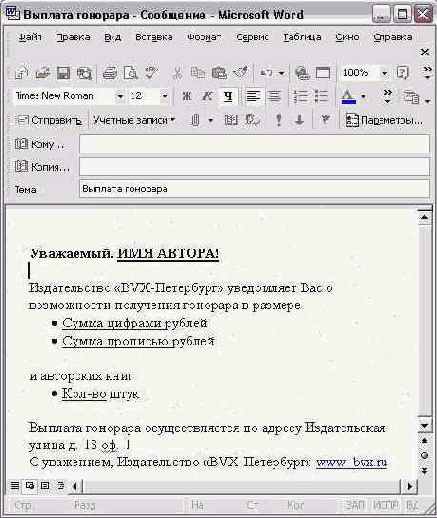Click the Open file icon
This screenshot has height=518, width=437.
(43, 73)
